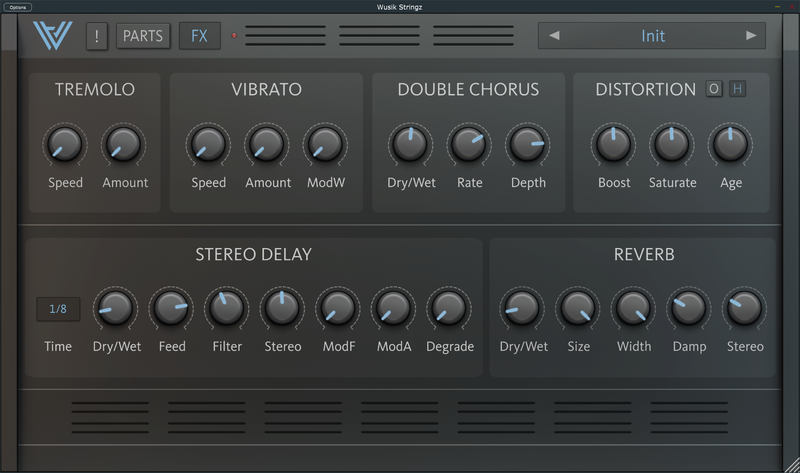Toggle the Distortion O button

pyautogui.click(x=714, y=89)
